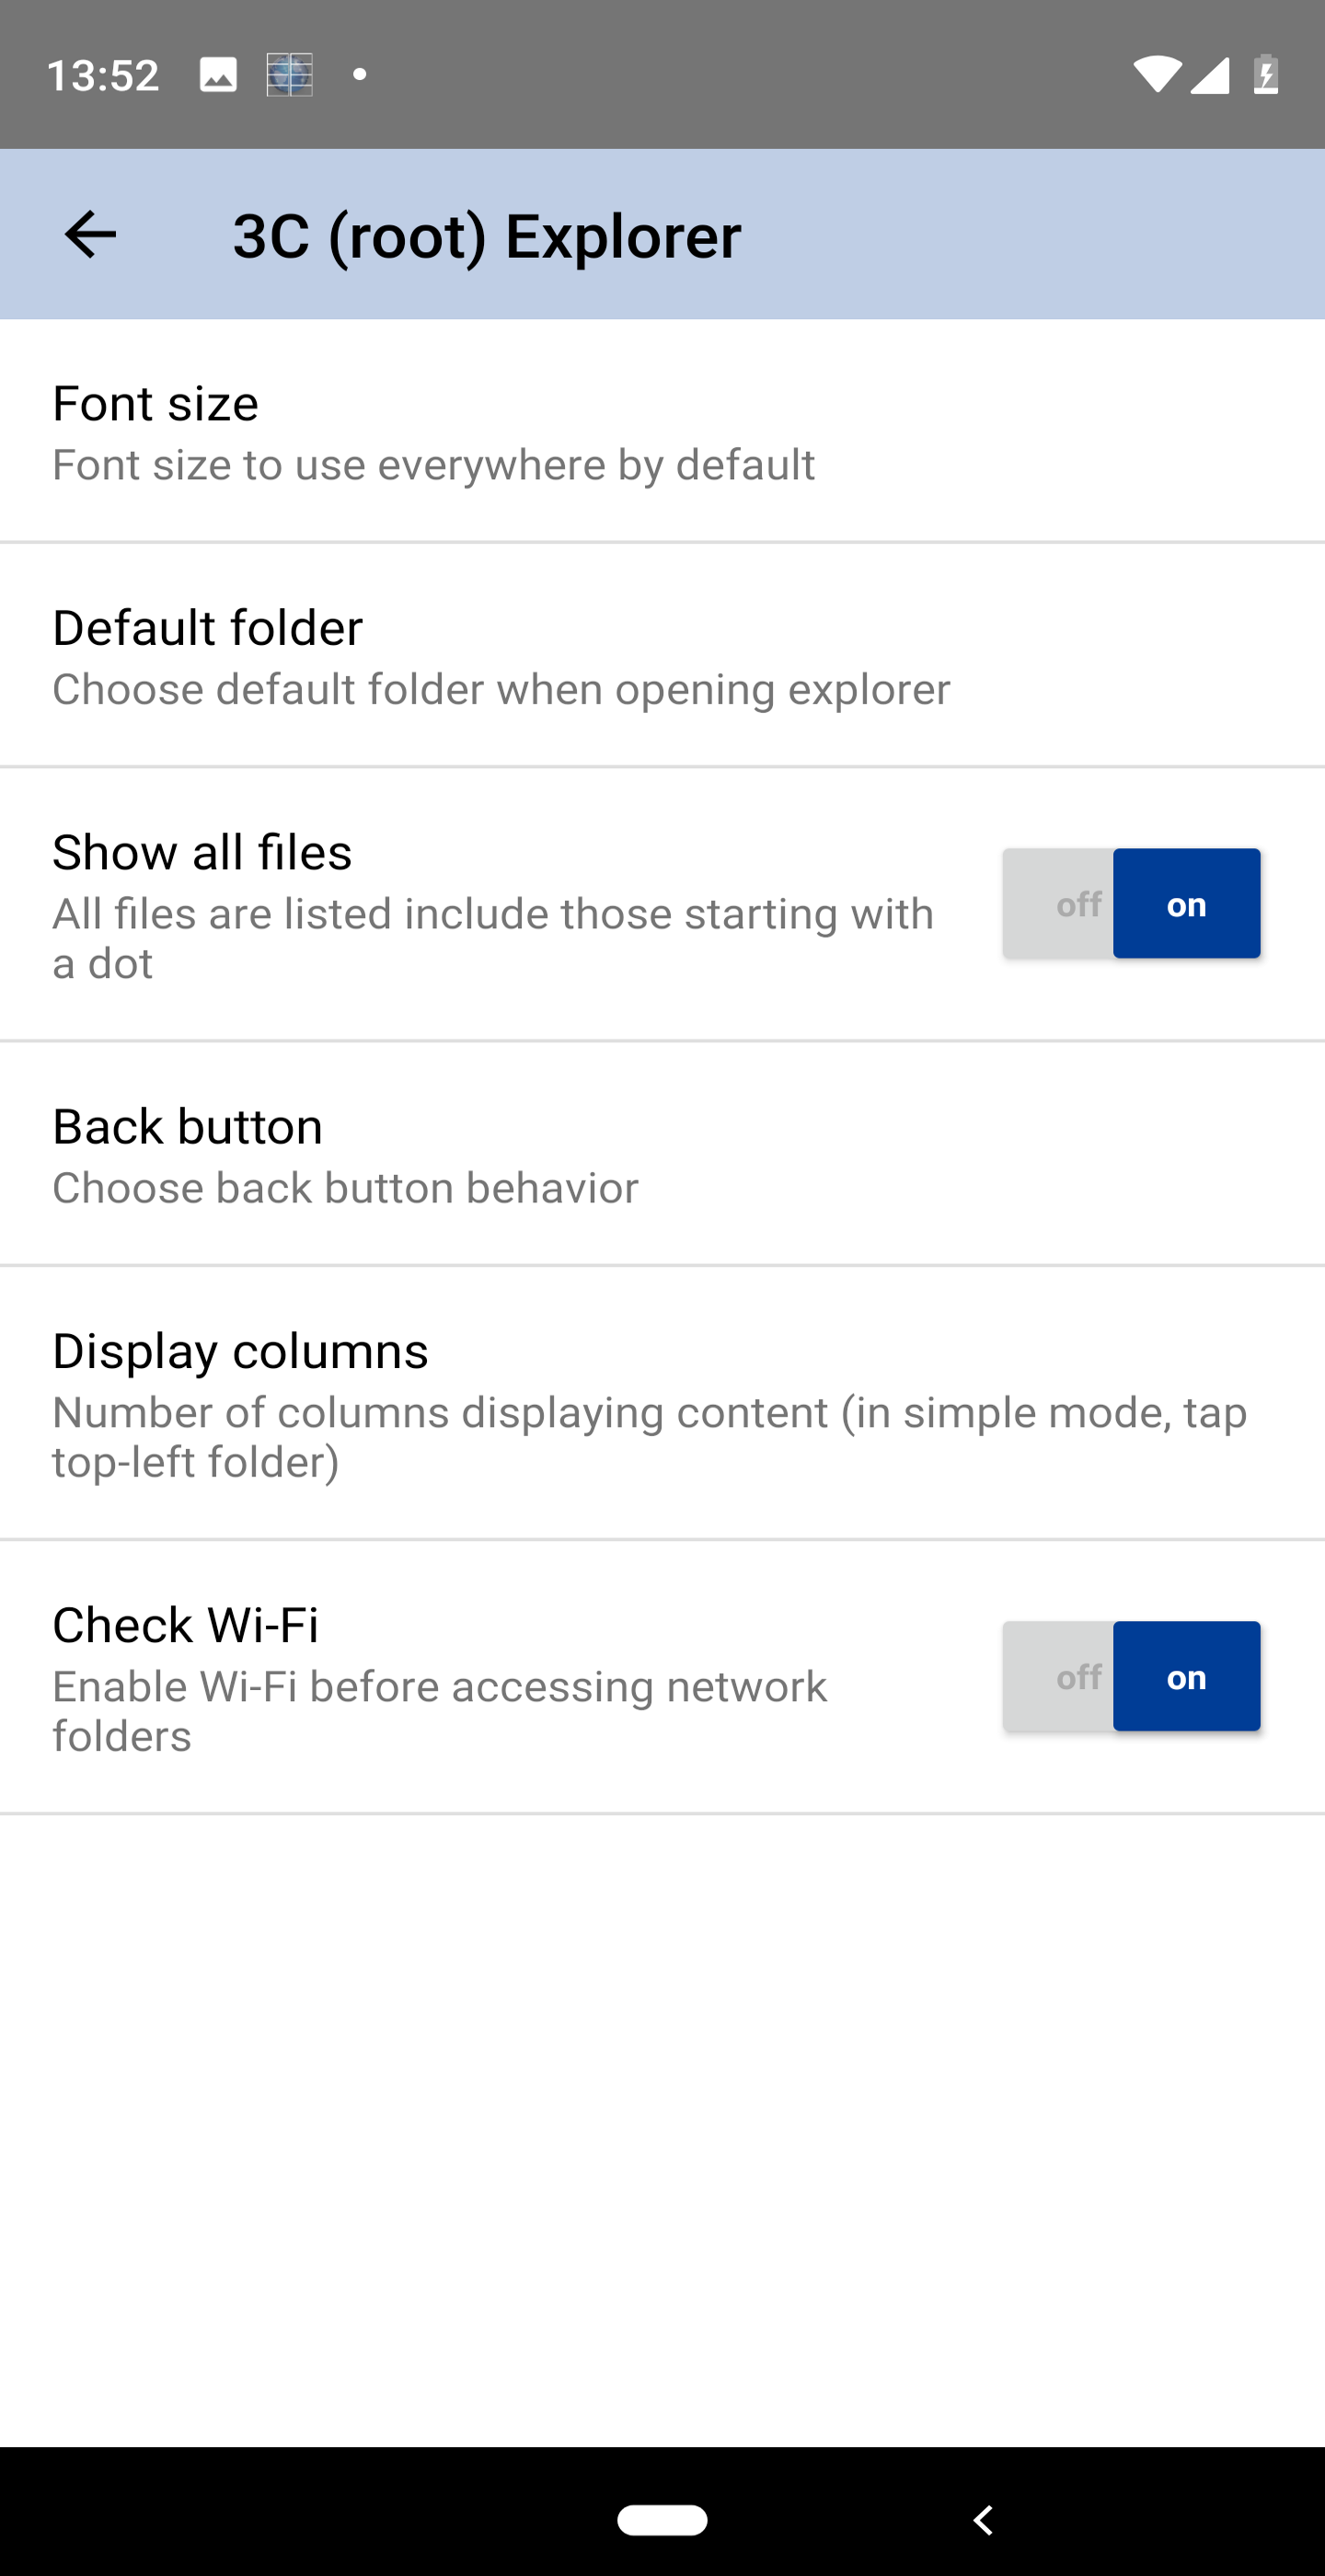Tap the battery charging status icon
This screenshot has height=2576, width=1325.
pos(1265,75)
